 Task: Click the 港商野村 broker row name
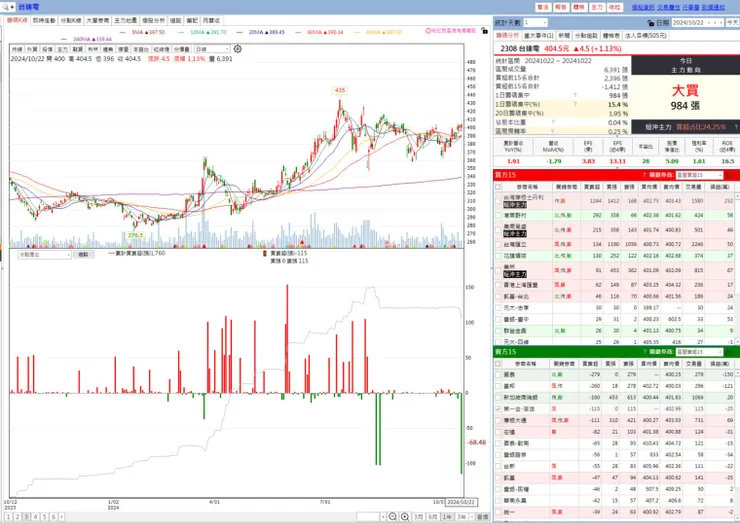tap(515, 215)
